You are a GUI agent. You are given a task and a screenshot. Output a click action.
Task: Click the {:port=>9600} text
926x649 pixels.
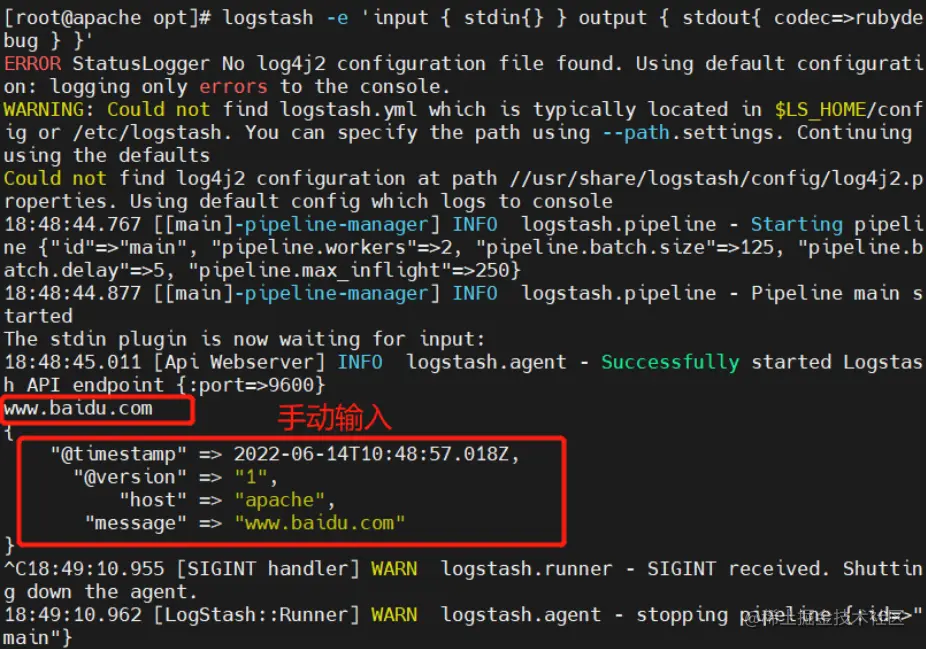tap(251, 386)
